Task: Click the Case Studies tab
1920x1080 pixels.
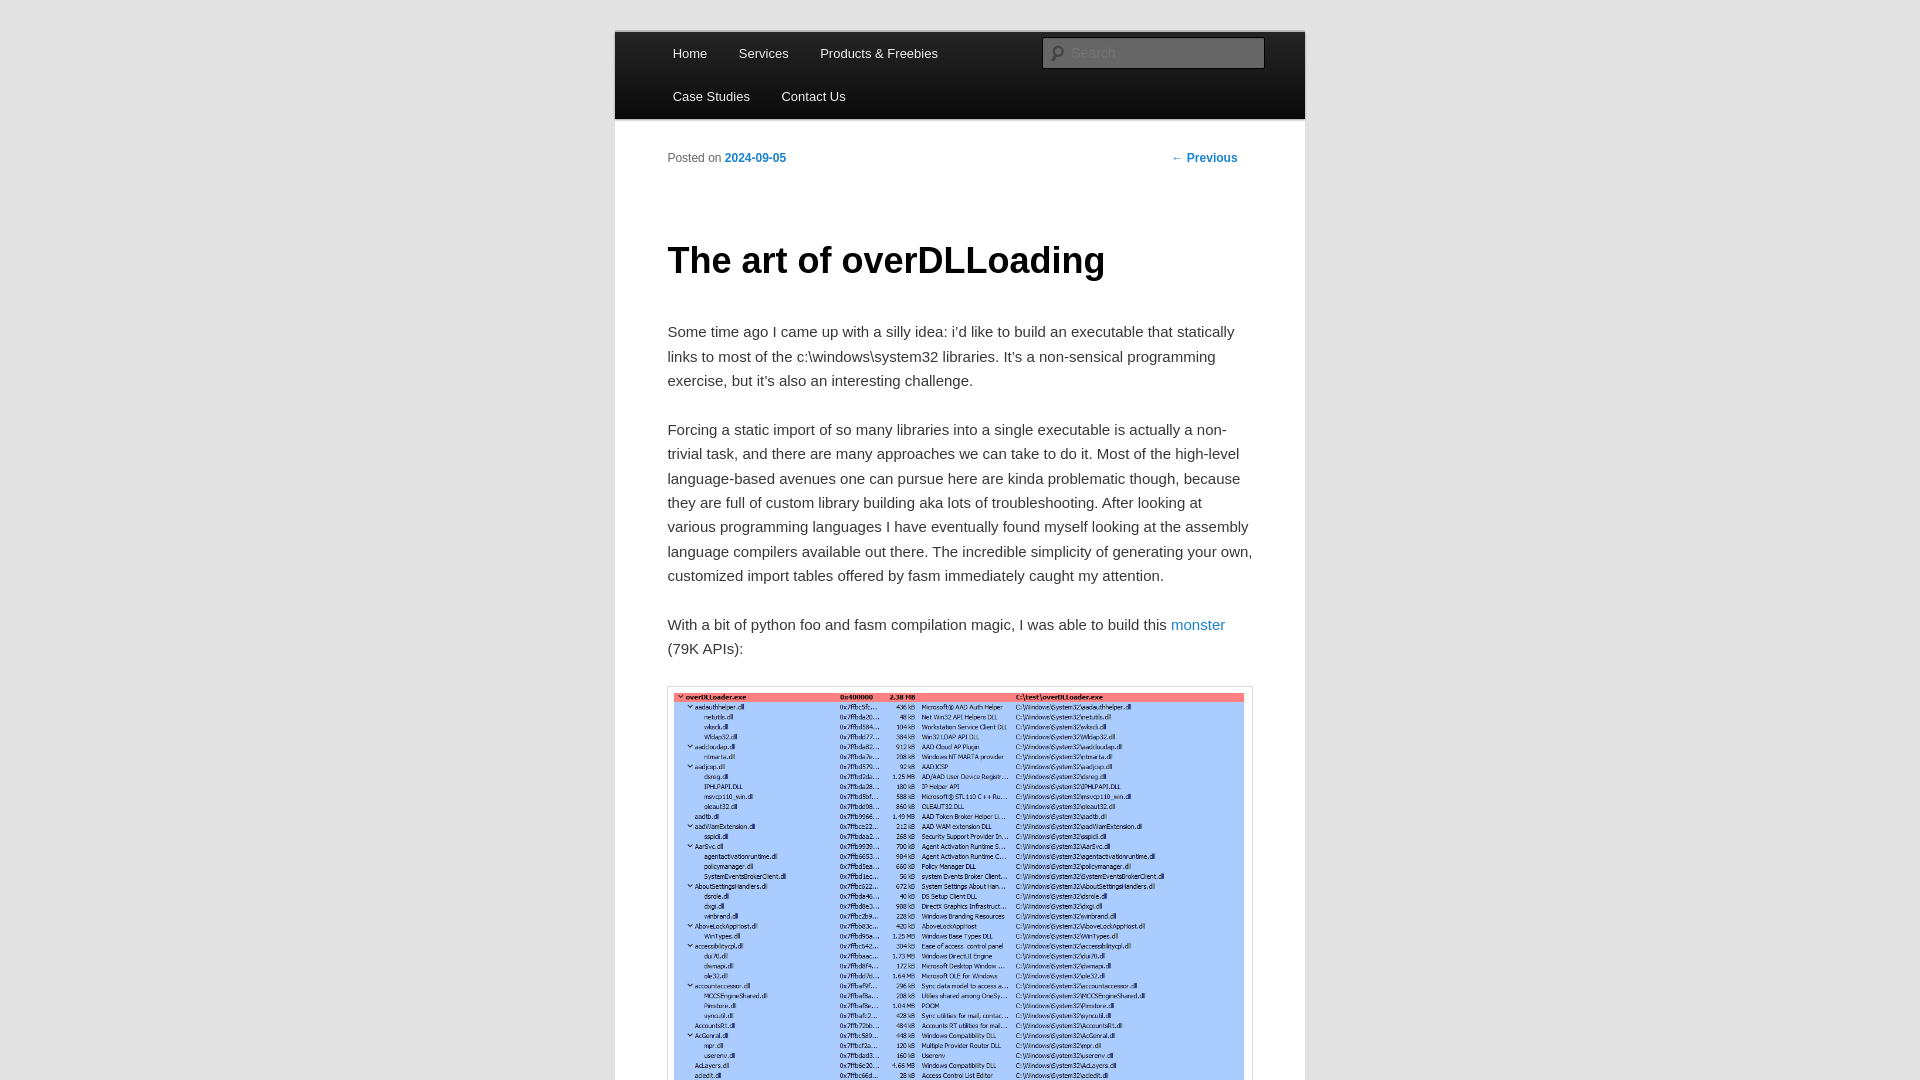Action: click(x=711, y=96)
